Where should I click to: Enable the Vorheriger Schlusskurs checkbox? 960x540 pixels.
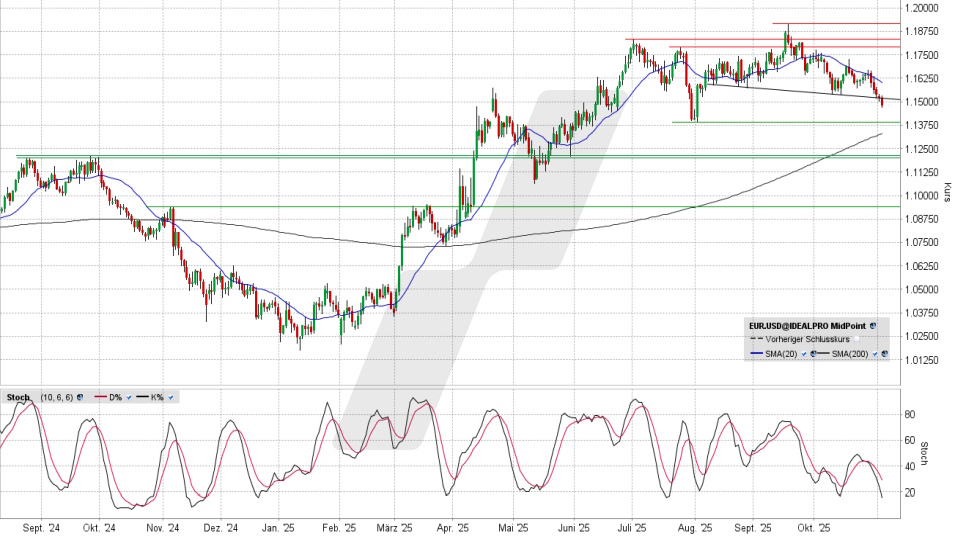(x=856, y=340)
